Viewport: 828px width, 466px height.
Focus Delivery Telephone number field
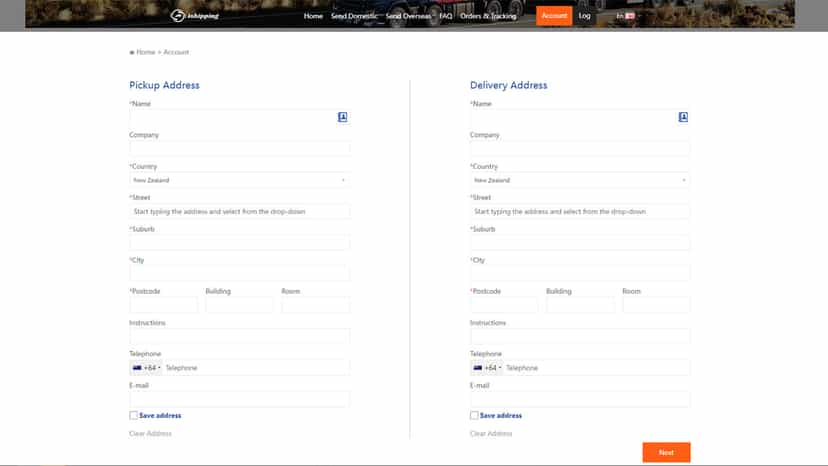point(597,368)
